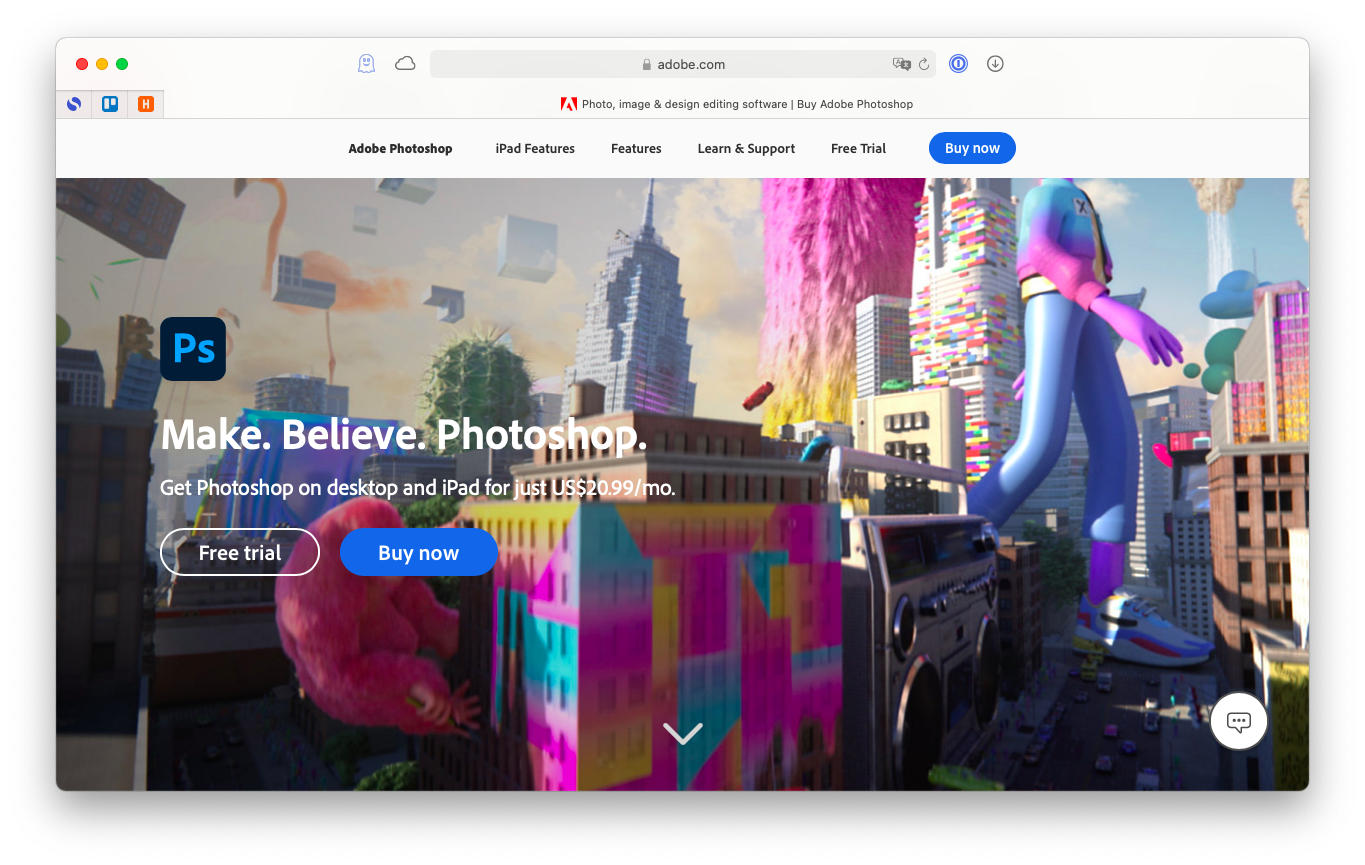Open the Features navigation link
This screenshot has width=1365, height=865.
pos(636,148)
